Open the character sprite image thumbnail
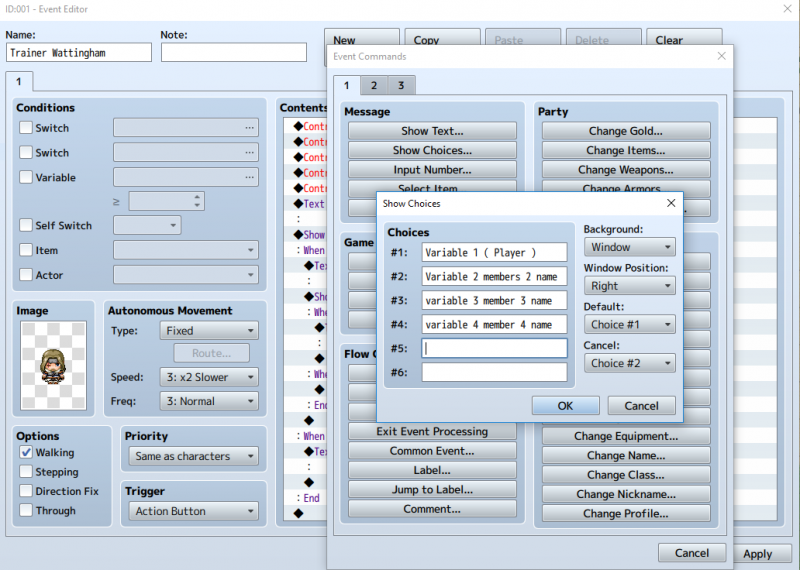800x570 pixels. pos(54,365)
